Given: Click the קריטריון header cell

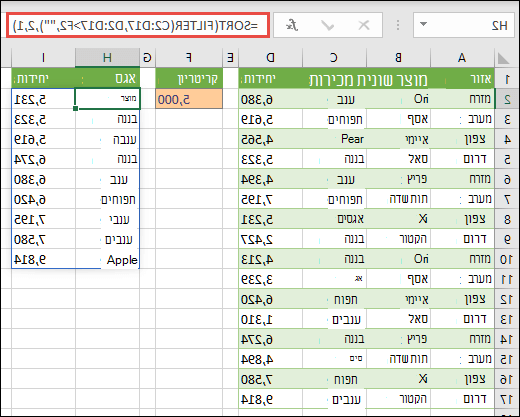Looking at the screenshot, I should tap(189, 79).
